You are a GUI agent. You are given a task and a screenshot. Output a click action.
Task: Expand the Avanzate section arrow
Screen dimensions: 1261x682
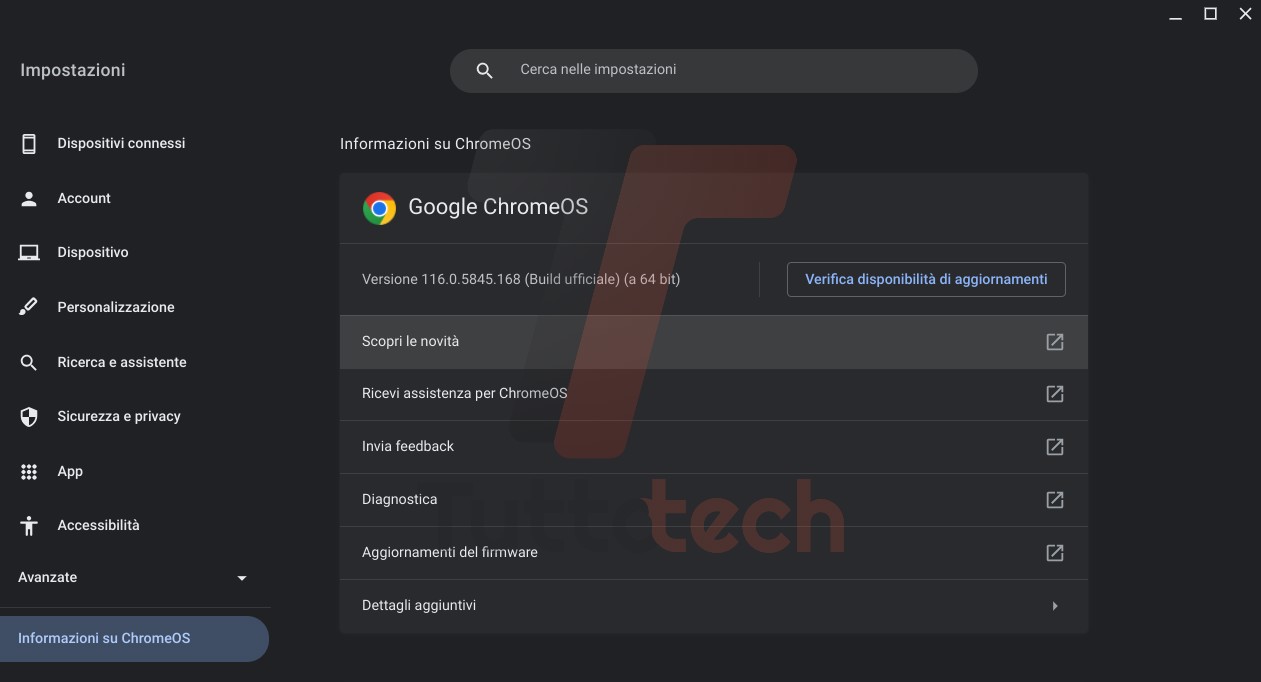tap(241, 578)
